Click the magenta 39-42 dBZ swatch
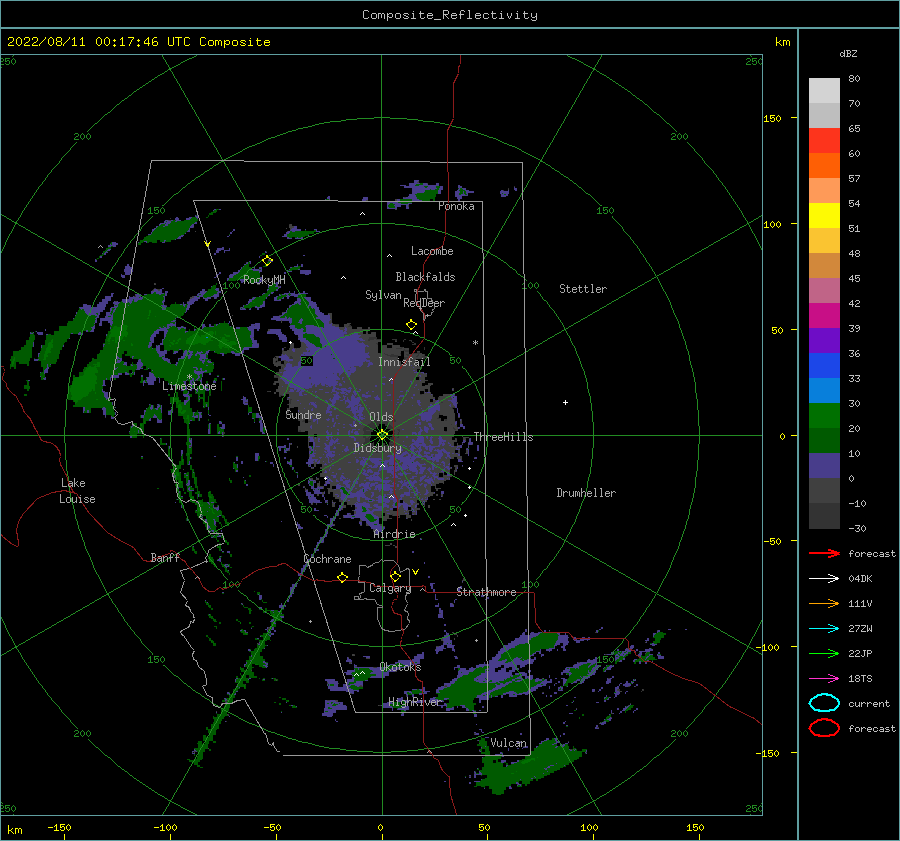The height and width of the screenshot is (841, 900). pyautogui.click(x=824, y=316)
